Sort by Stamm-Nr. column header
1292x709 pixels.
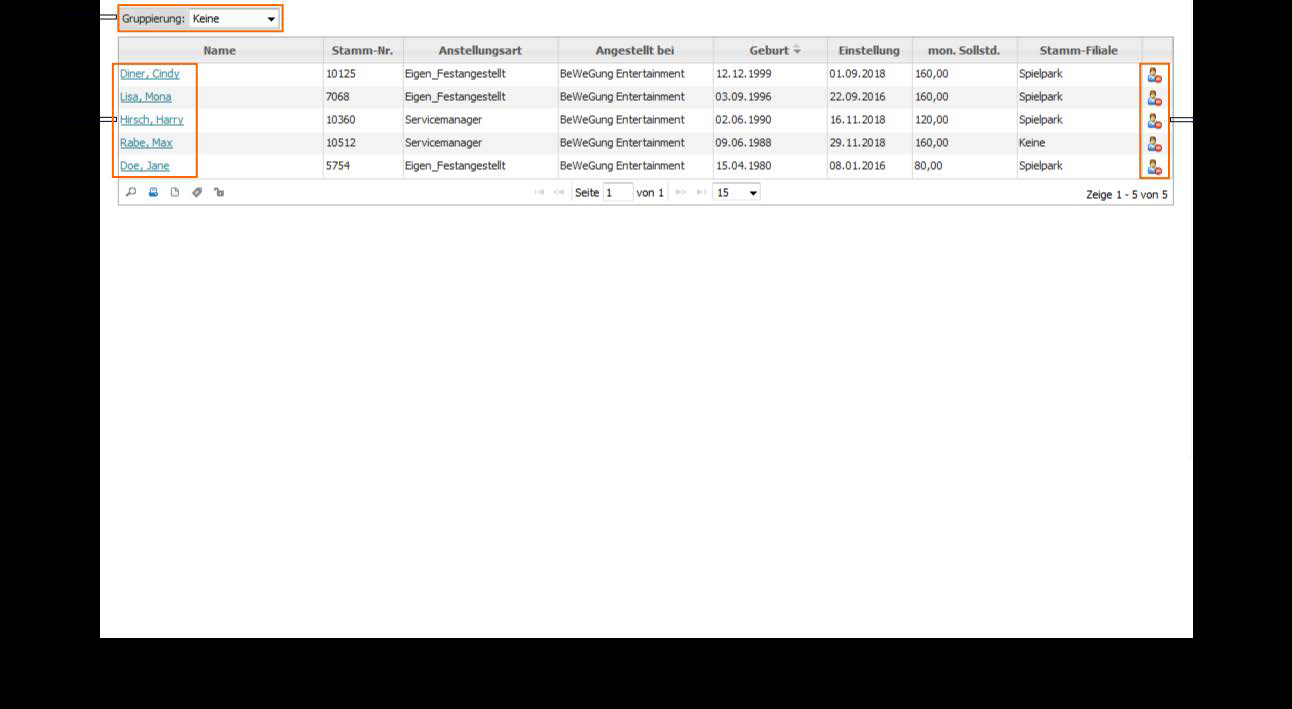coord(362,50)
